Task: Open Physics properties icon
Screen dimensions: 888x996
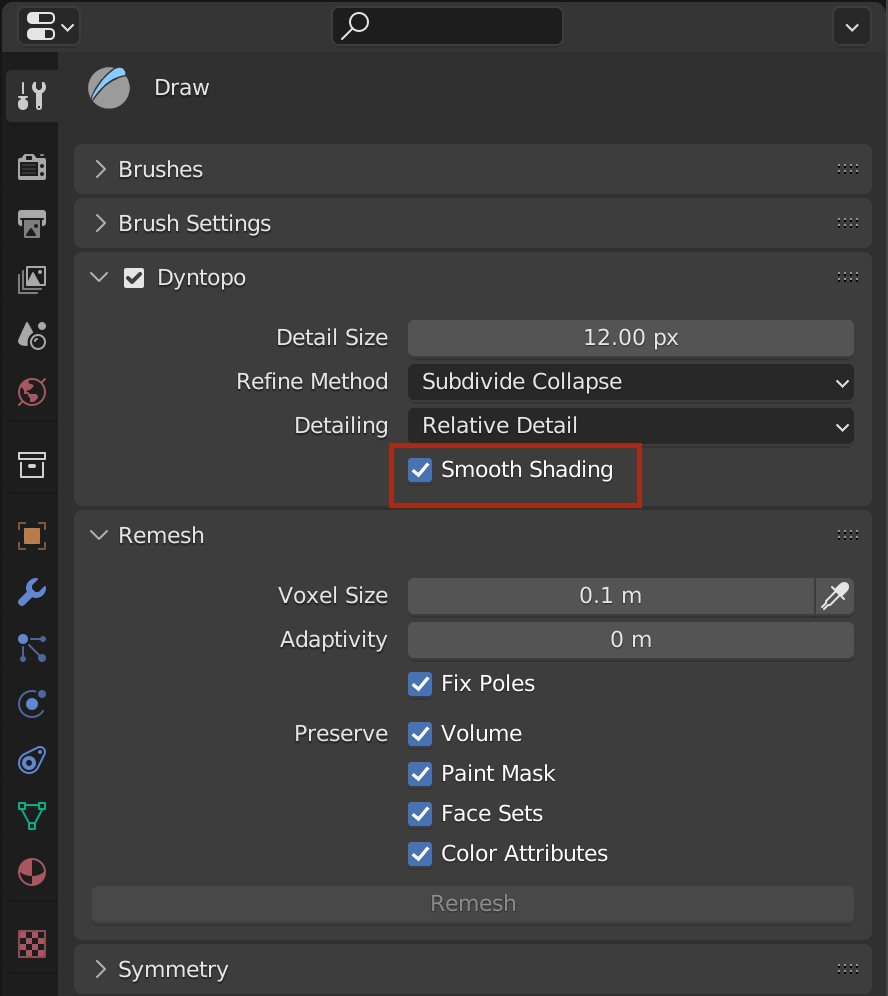Action: point(32,704)
